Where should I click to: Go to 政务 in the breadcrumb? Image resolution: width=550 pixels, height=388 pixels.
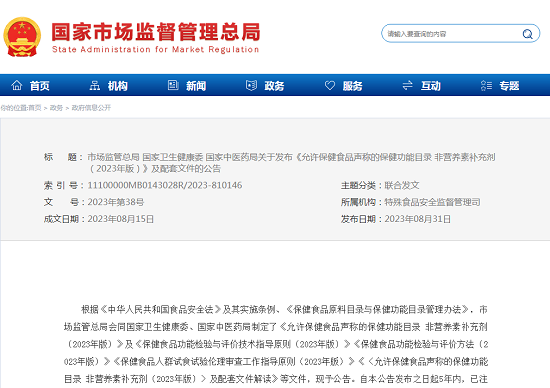click(x=56, y=108)
